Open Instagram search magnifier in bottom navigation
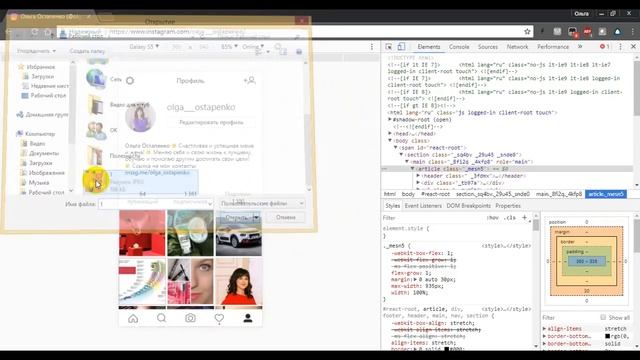 162,318
